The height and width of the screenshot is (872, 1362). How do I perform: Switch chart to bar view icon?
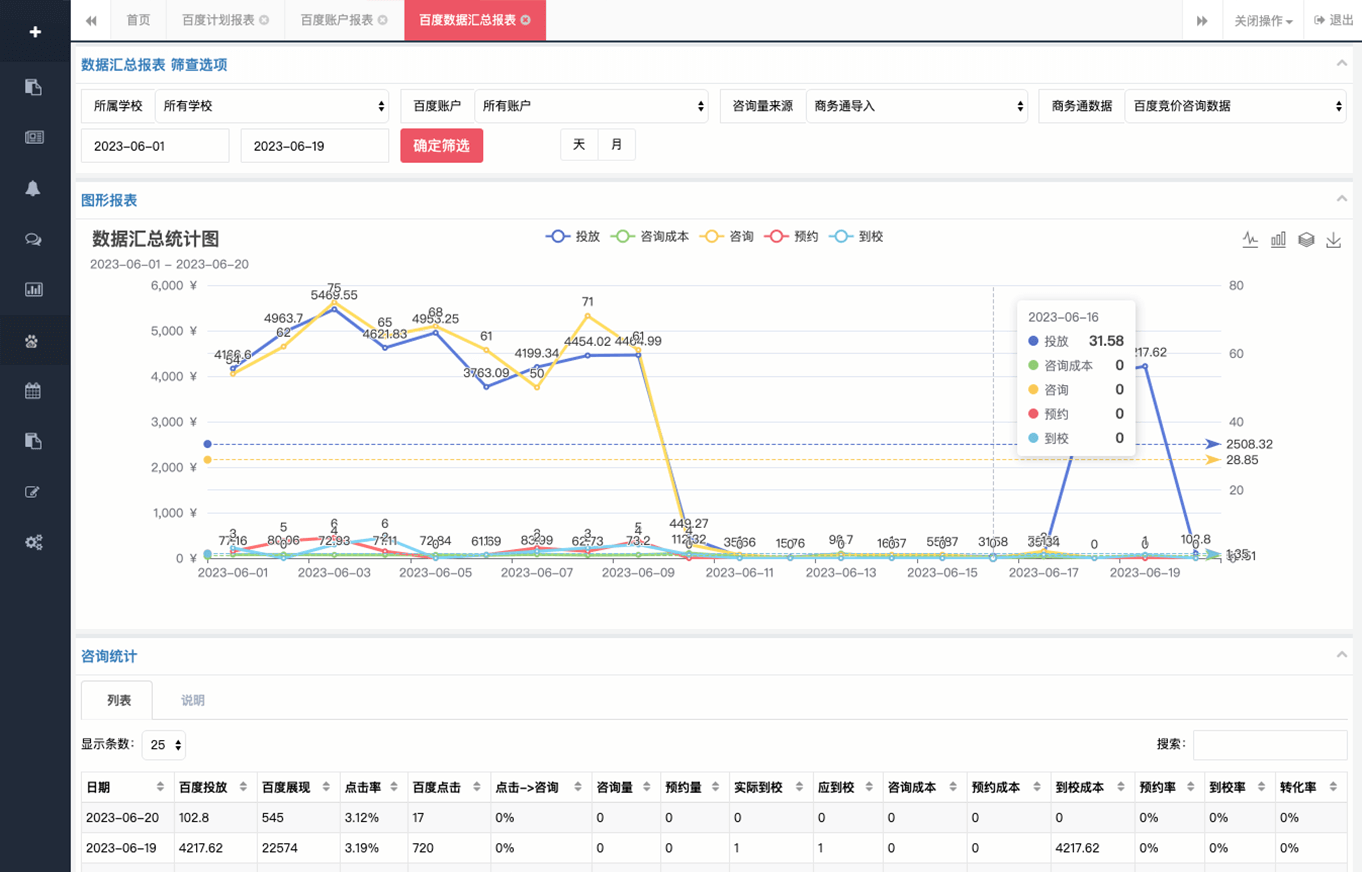pos(1278,239)
